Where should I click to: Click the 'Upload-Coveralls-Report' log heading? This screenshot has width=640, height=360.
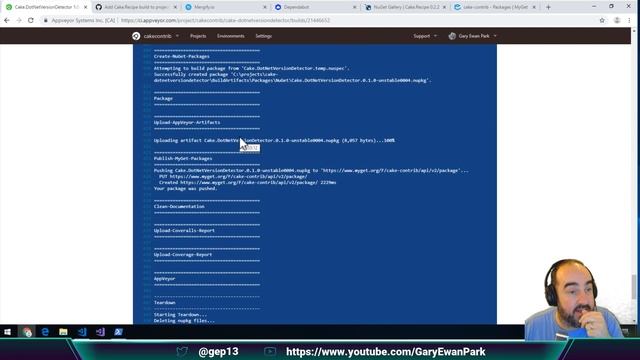[x=184, y=231]
